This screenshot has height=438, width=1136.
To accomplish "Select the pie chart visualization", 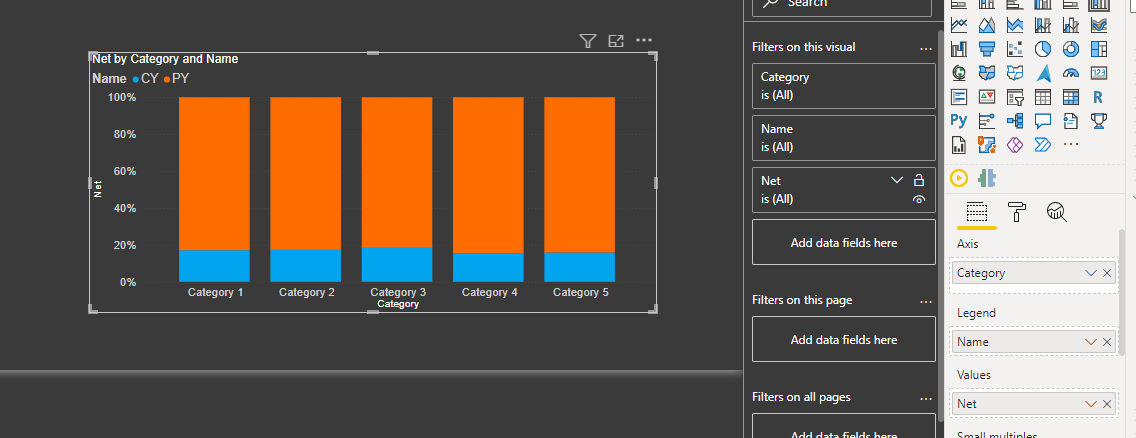I will pos(1043,49).
